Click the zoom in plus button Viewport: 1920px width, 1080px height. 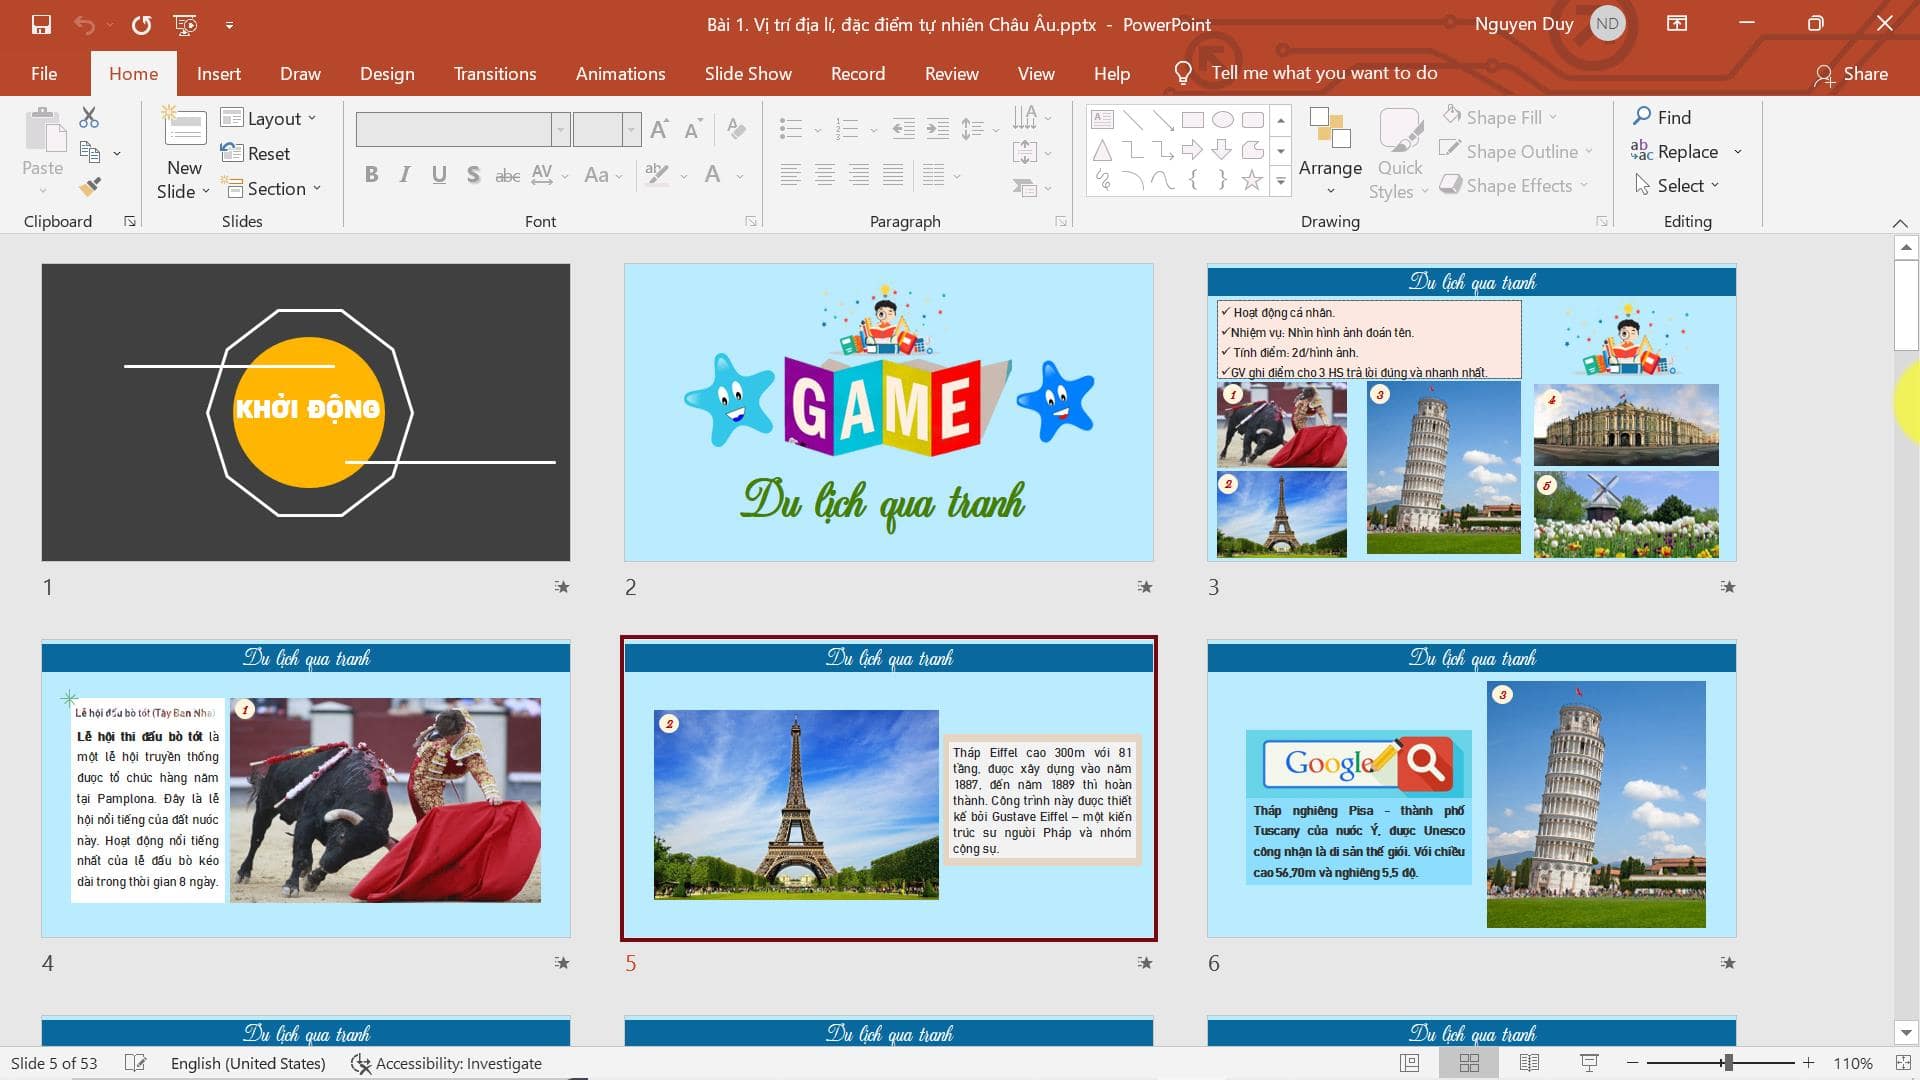pyautogui.click(x=1808, y=1063)
